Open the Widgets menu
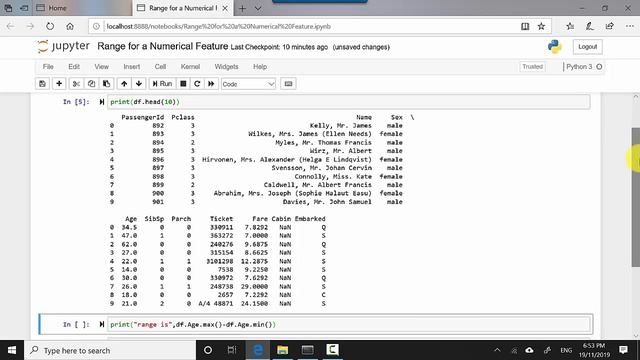 point(226,67)
